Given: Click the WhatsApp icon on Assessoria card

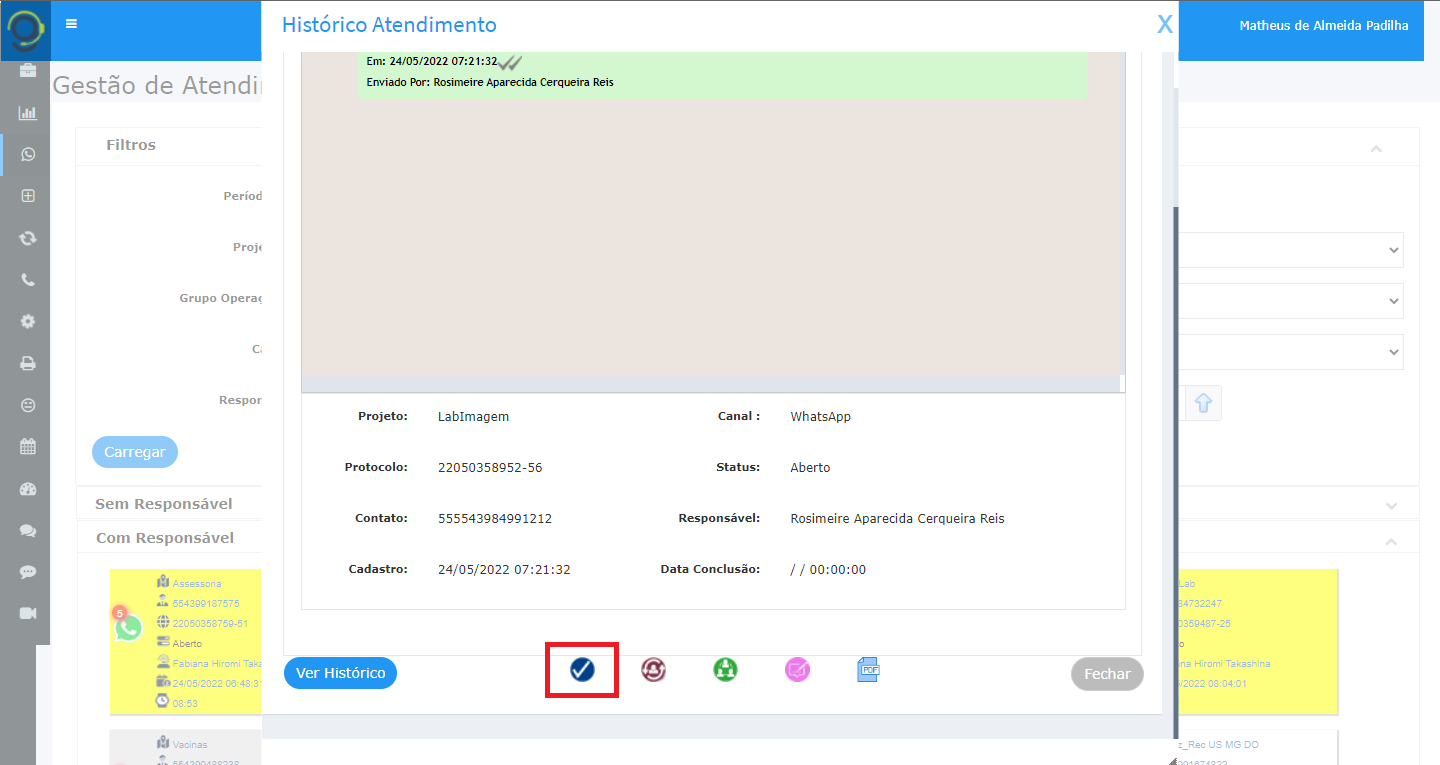Looking at the screenshot, I should tap(128, 628).
